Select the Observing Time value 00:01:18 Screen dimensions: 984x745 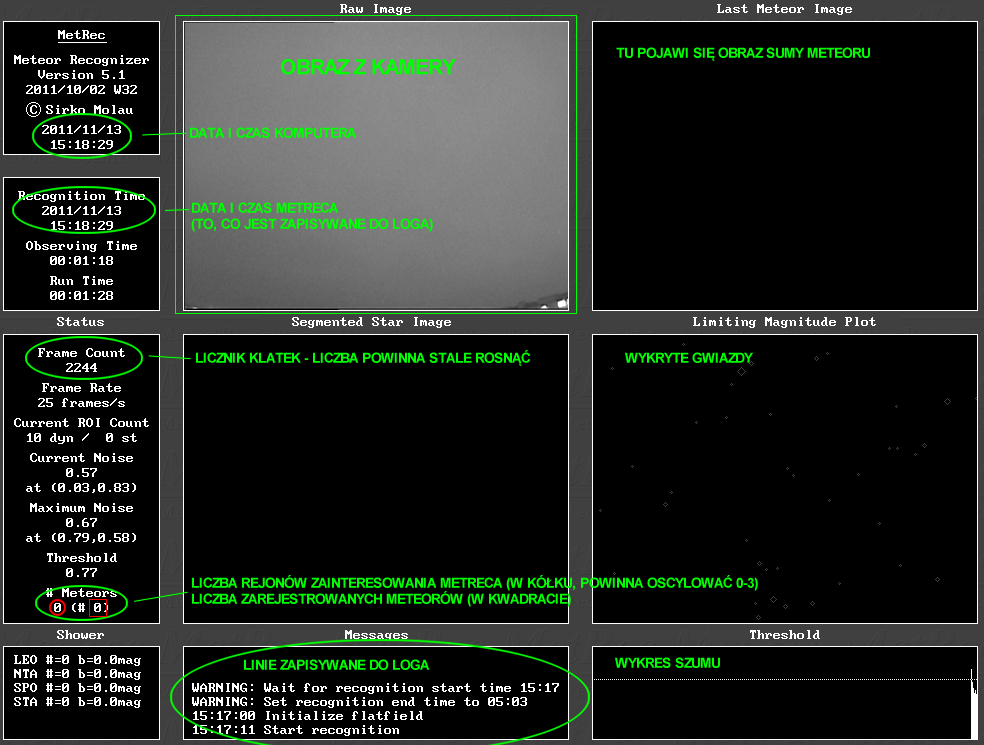point(81,260)
